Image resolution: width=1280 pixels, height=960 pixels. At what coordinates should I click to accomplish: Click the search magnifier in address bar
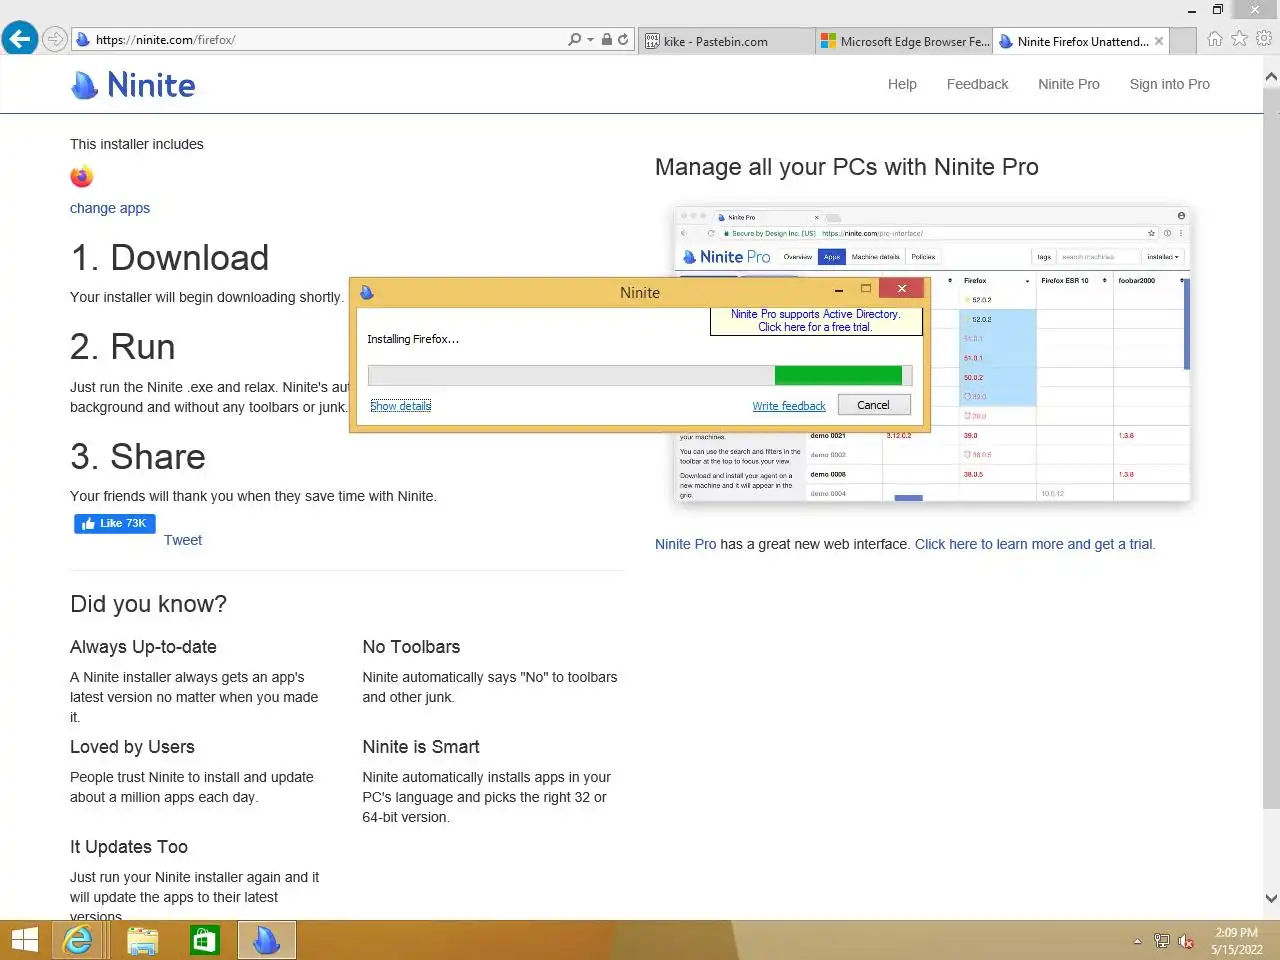coord(574,40)
